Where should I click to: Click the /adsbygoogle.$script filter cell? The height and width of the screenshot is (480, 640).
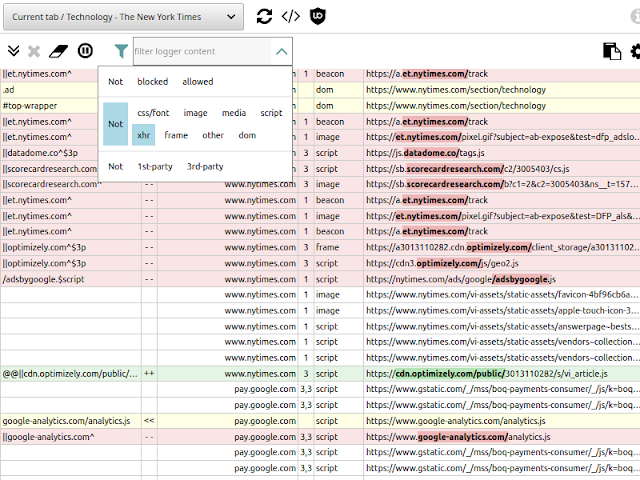coord(71,280)
